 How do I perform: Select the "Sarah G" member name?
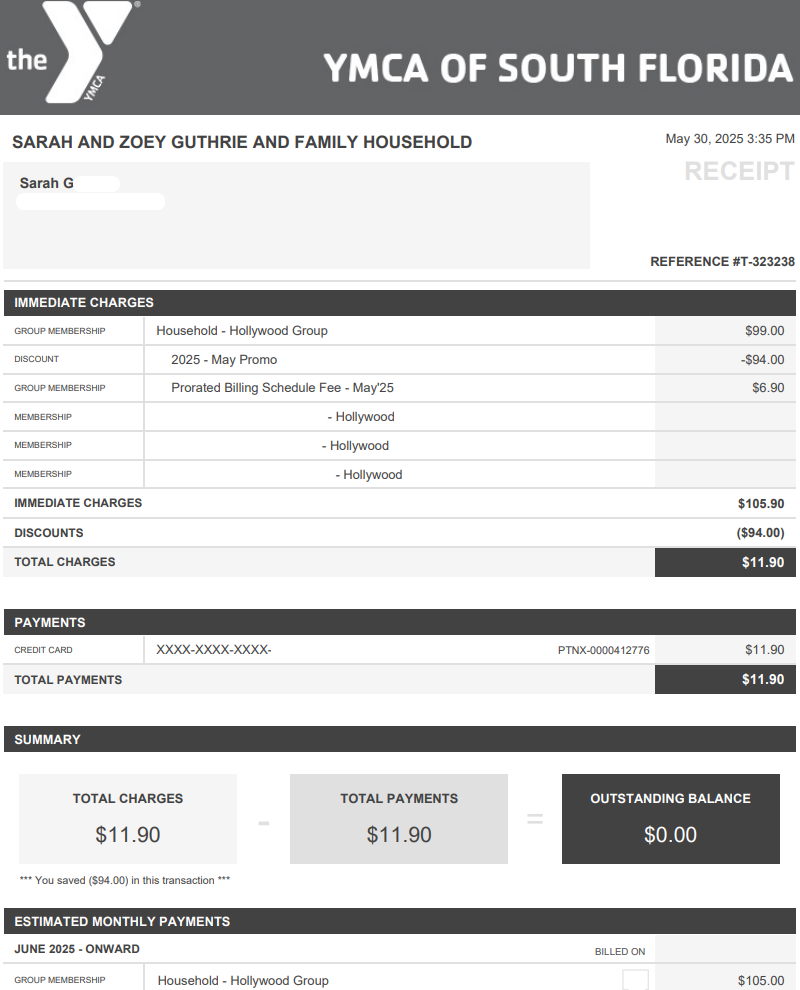(x=47, y=184)
